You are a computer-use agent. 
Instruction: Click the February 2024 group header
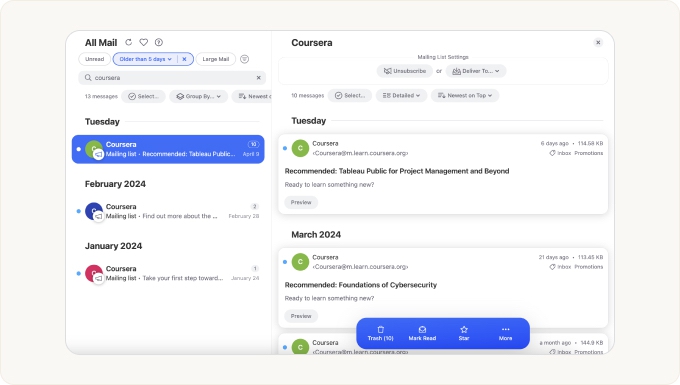click(x=115, y=184)
